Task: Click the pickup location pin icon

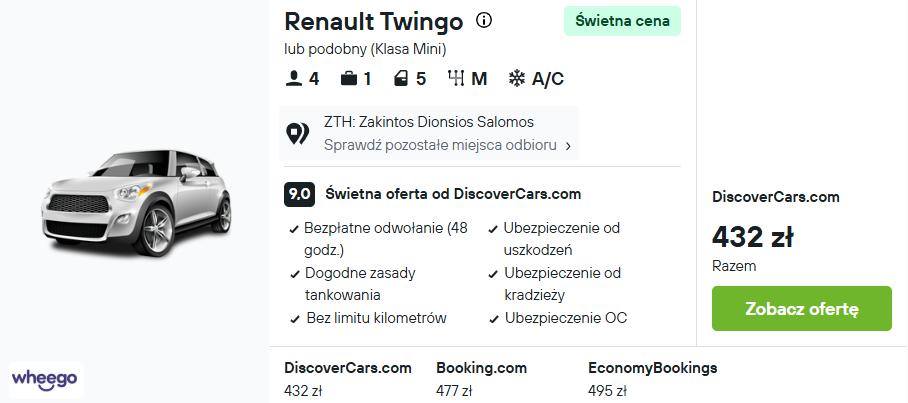Action: click(298, 134)
